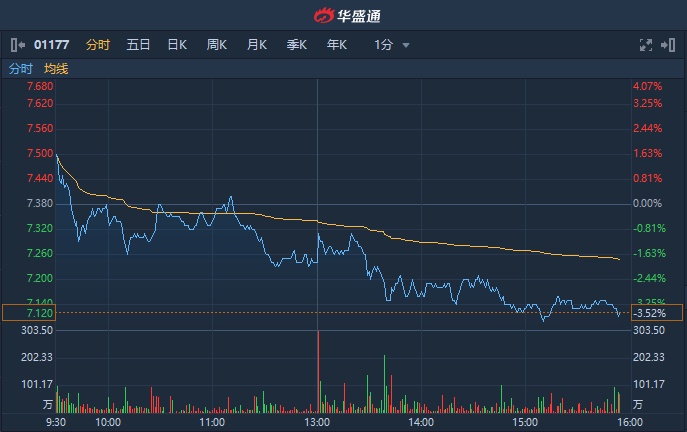
Task: Click the left 303.50 volume axis label
Action: point(37,330)
